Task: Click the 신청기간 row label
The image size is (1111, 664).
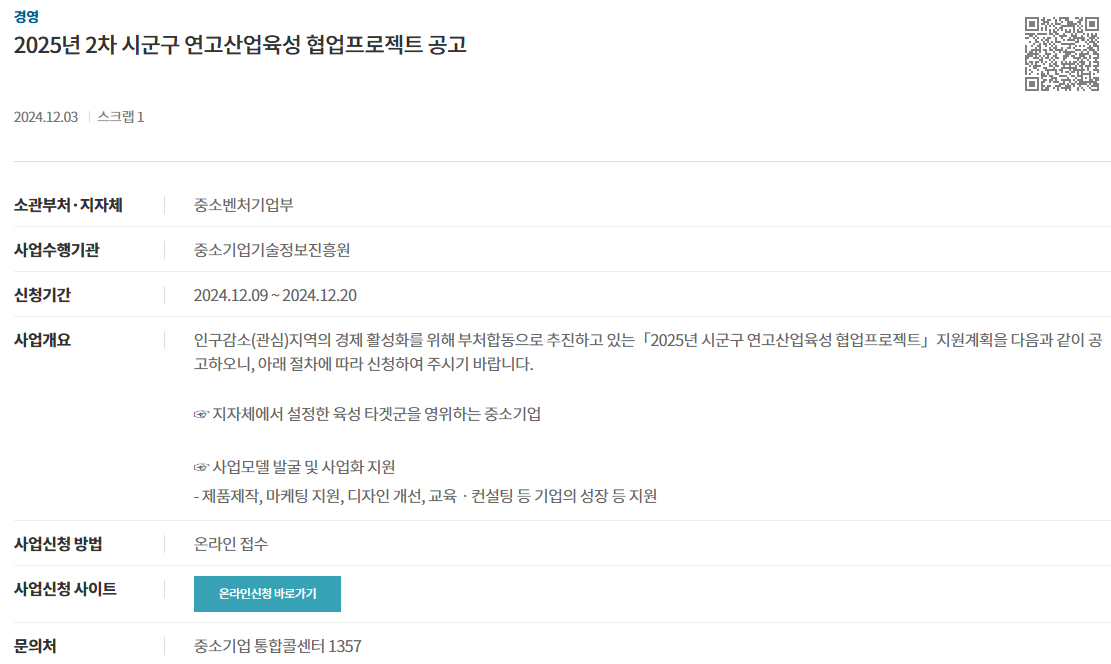Action: 43,296
